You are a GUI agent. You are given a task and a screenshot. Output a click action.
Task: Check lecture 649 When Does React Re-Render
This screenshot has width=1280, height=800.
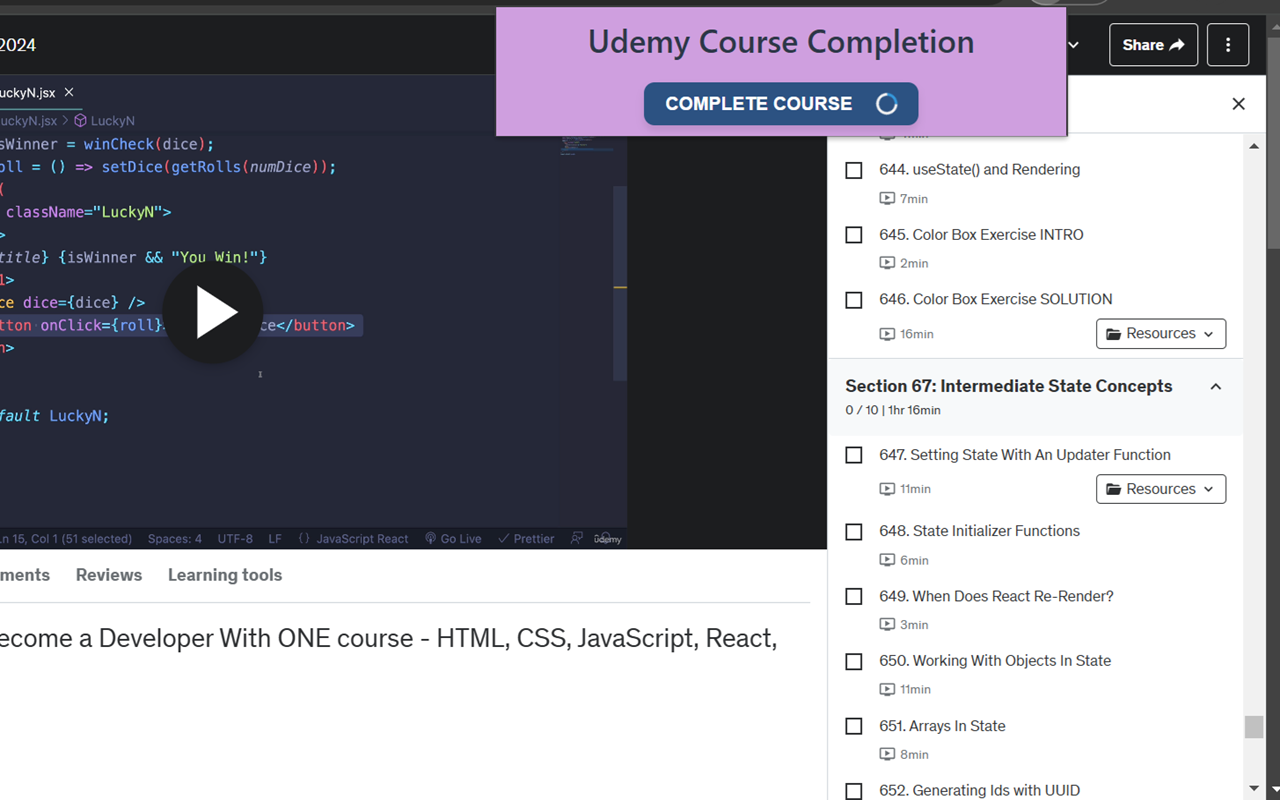pos(854,597)
